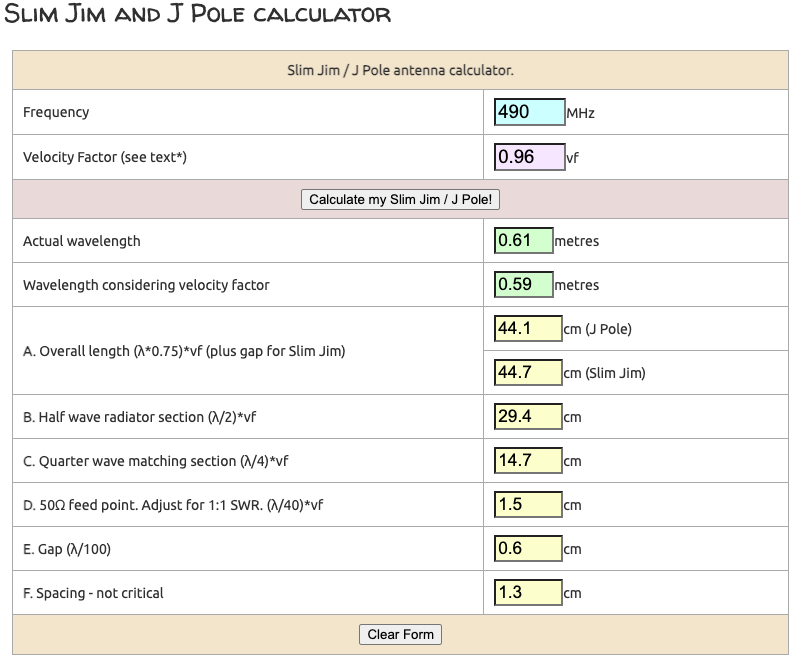798x663 pixels.
Task: Click the 'Frequency' label
Action: coord(56,112)
